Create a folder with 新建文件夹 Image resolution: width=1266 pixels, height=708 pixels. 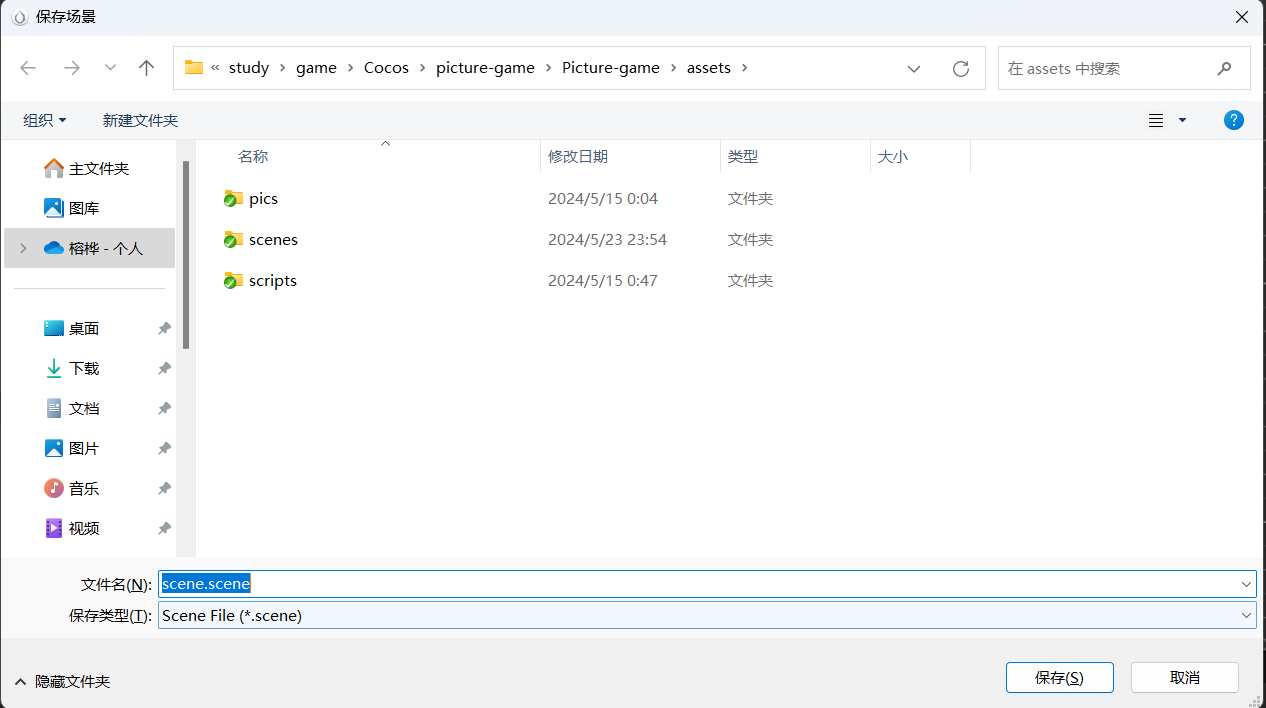[x=140, y=120]
